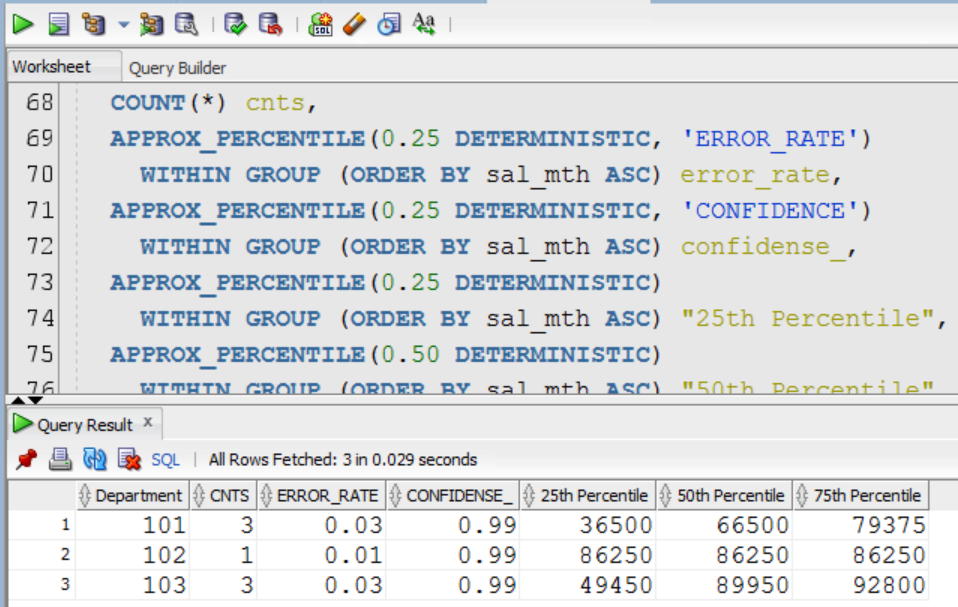
Task: Click the rows fetched status text
Action: (x=343, y=459)
